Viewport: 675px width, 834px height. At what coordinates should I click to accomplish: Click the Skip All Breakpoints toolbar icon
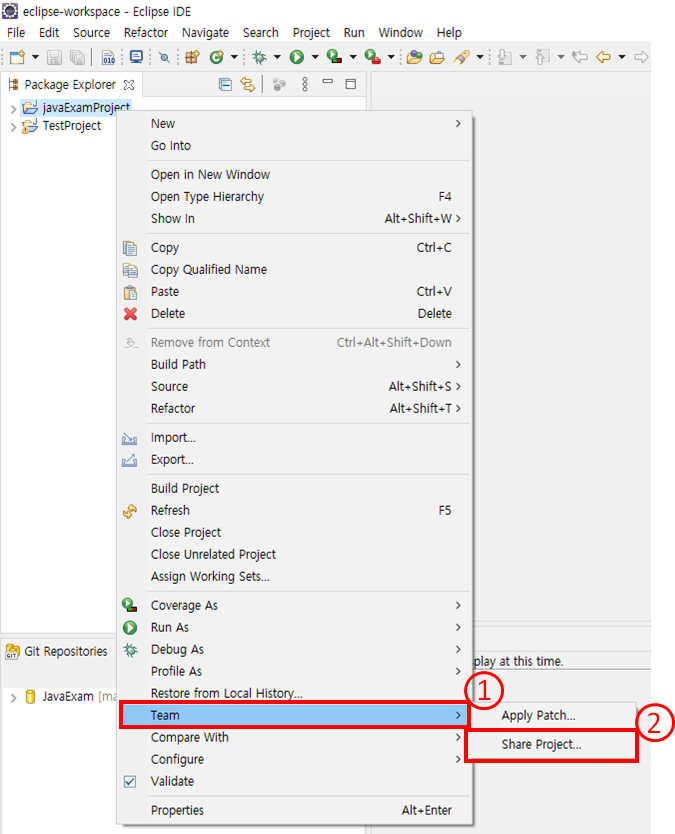point(165,57)
